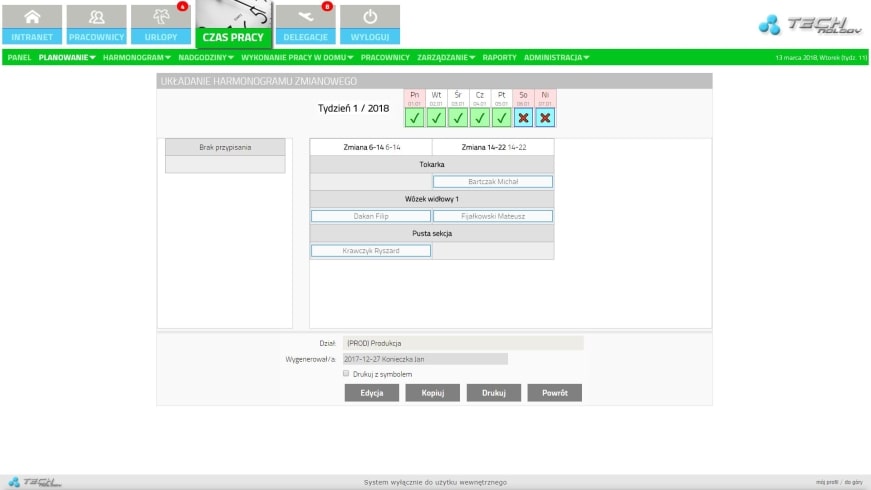The width and height of the screenshot is (871, 490).
Task: Enable the Drukuj z symbolem checkbox
Action: pyautogui.click(x=346, y=373)
